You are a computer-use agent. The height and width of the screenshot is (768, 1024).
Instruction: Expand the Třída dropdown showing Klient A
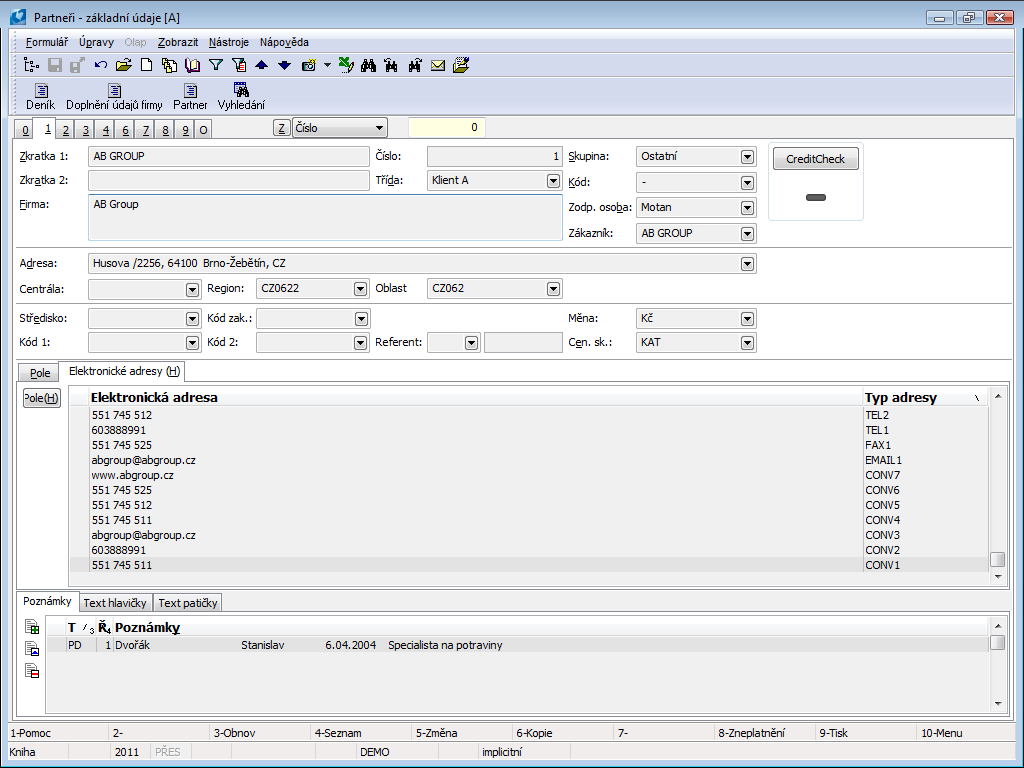click(x=553, y=181)
